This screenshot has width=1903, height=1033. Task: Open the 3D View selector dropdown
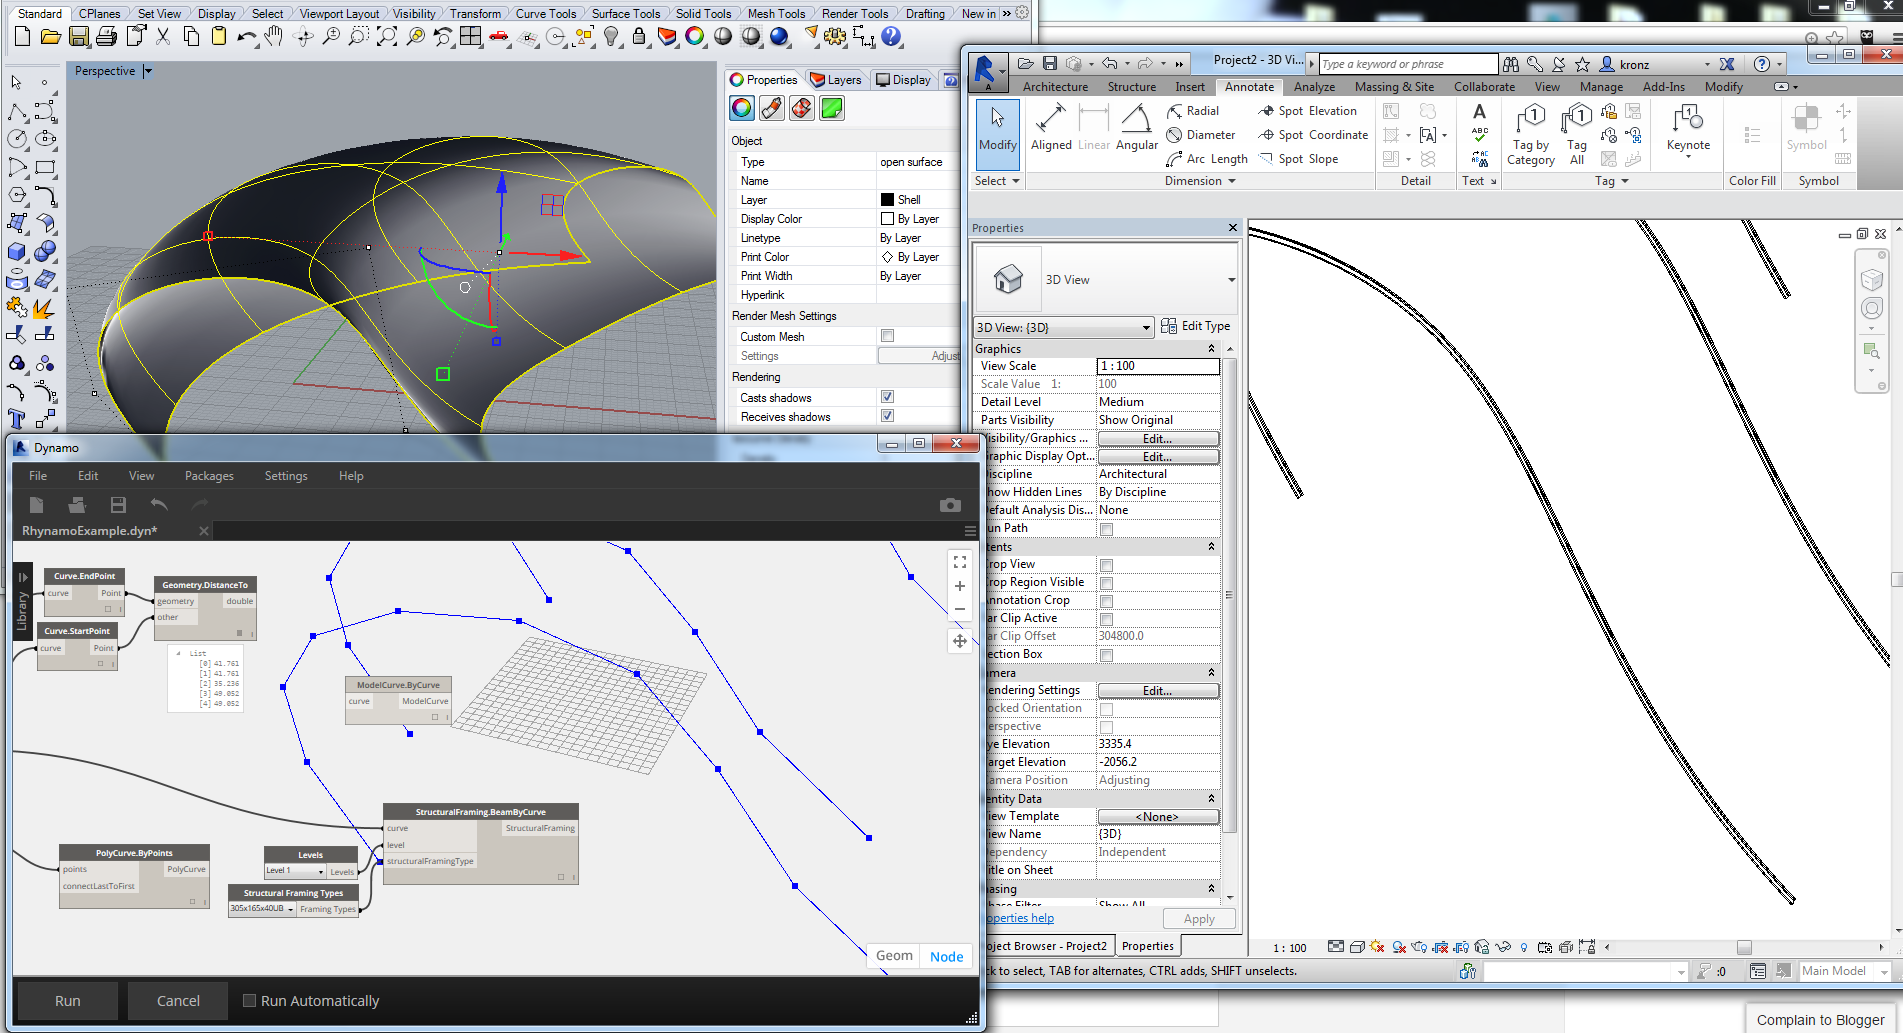pyautogui.click(x=1062, y=328)
